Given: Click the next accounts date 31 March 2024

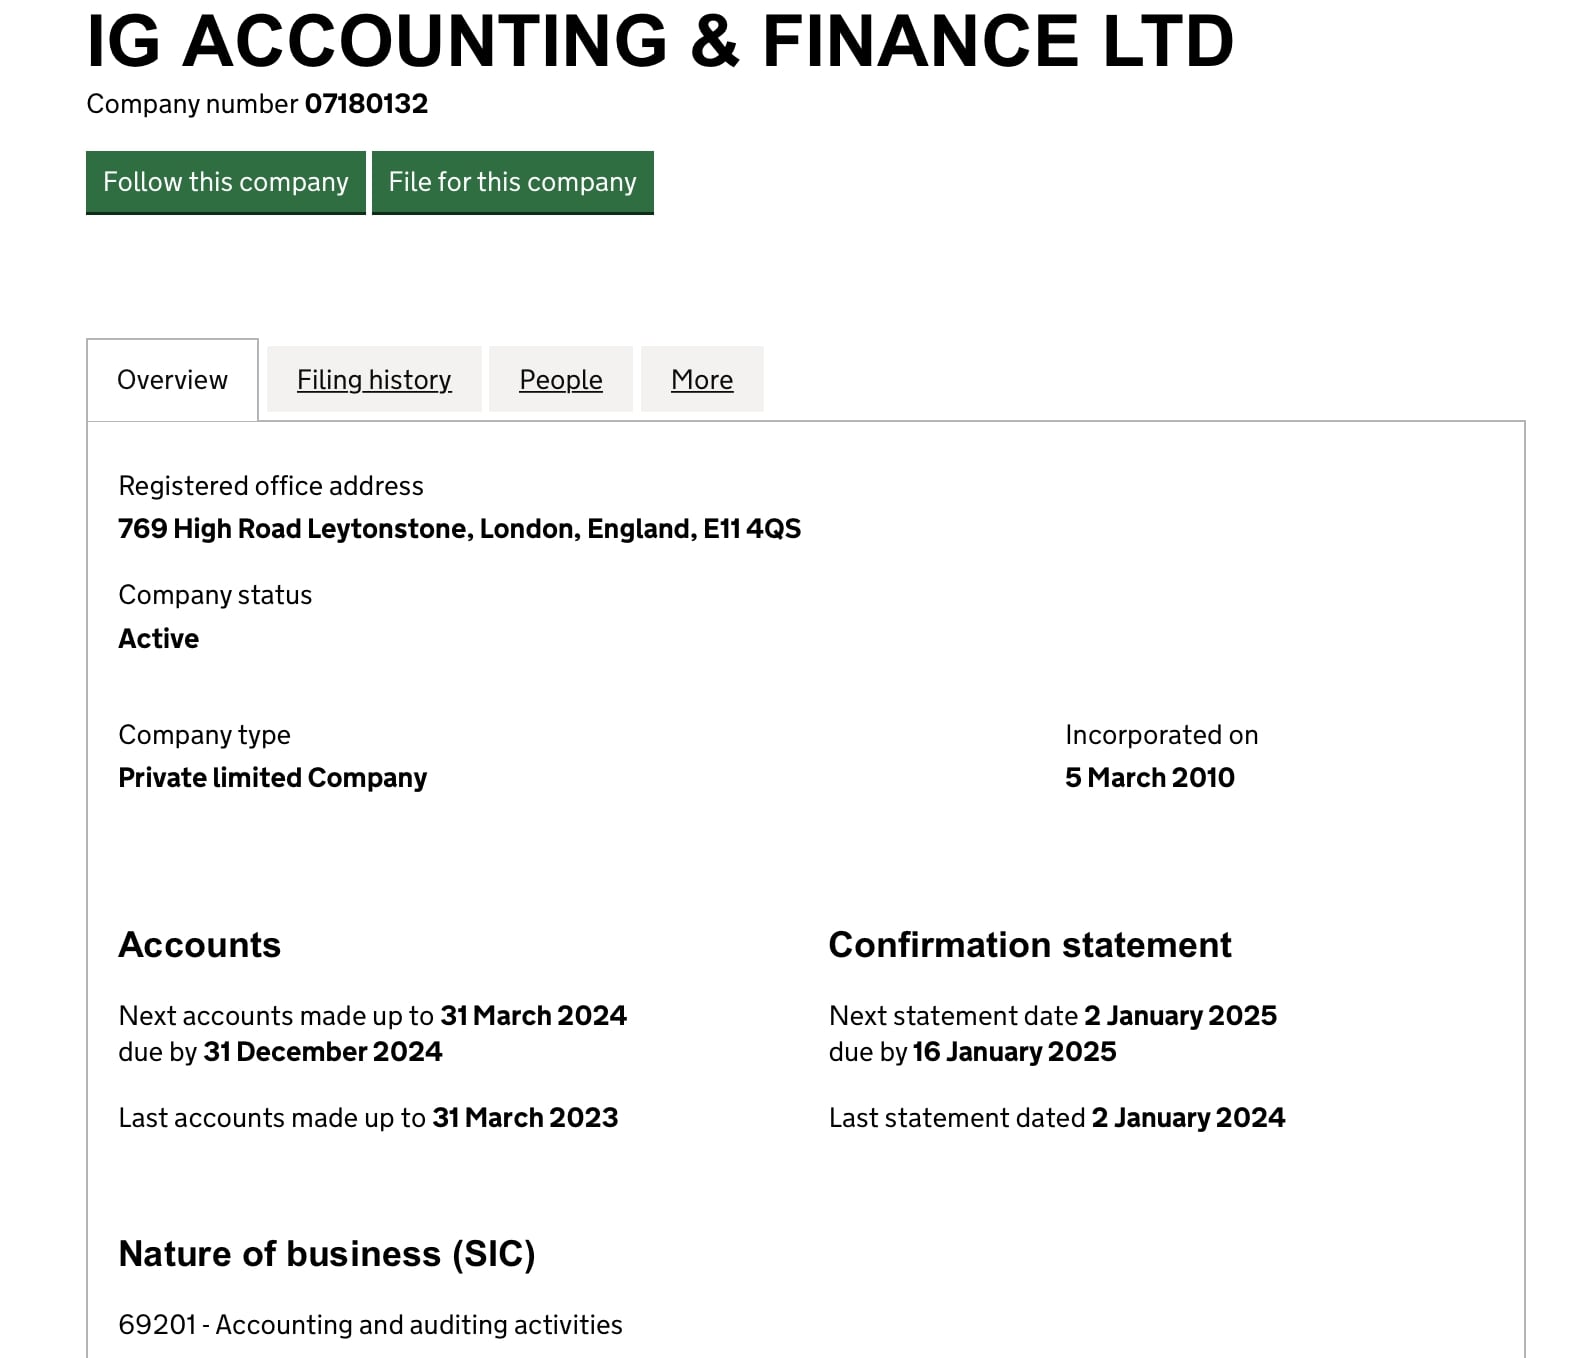Looking at the screenshot, I should (x=533, y=1016).
